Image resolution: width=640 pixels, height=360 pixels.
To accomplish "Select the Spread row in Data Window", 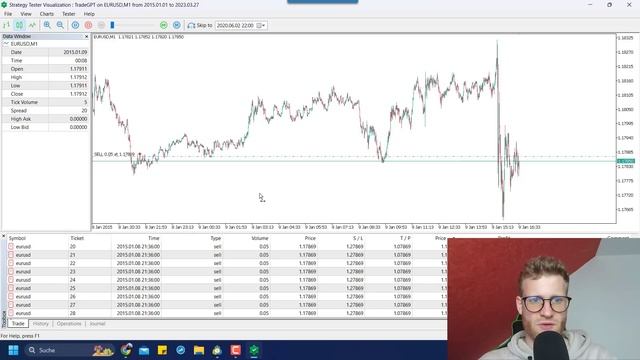I will (x=45, y=111).
